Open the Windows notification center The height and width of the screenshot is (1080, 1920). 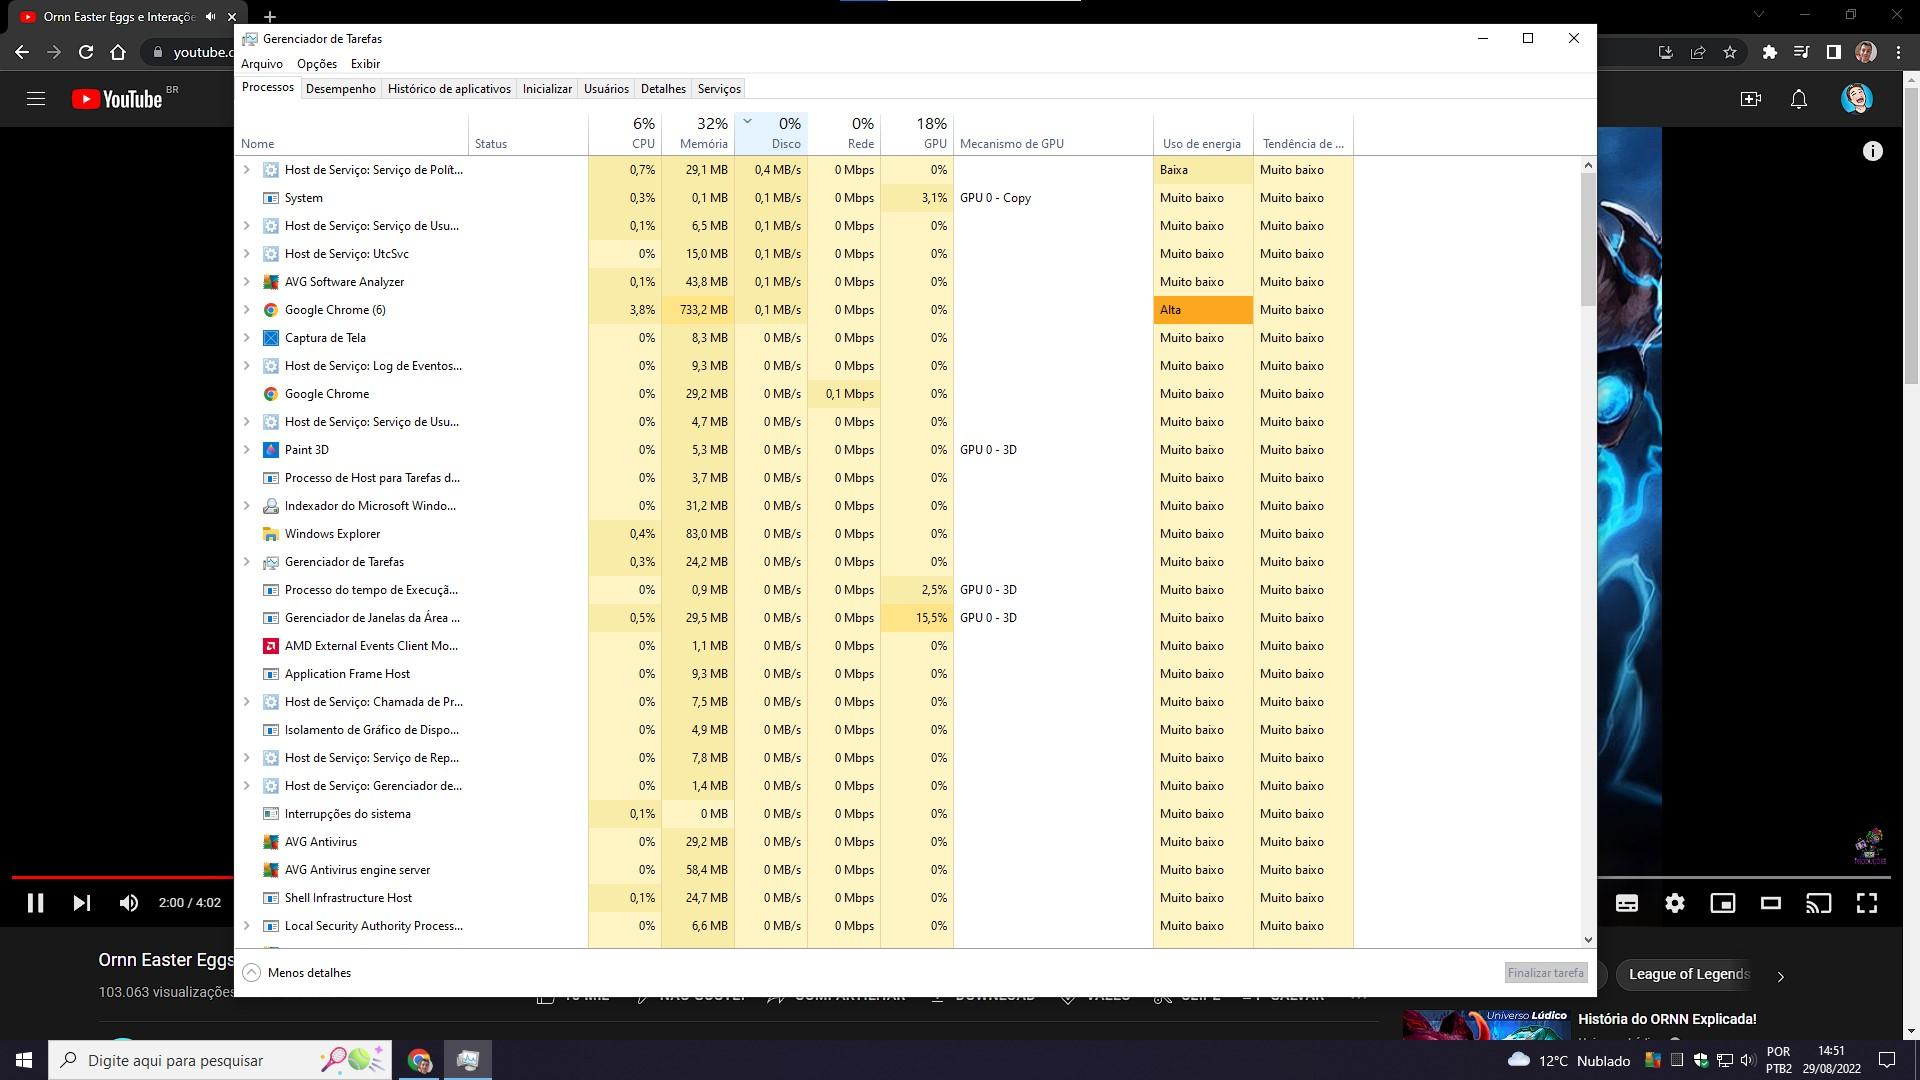pyautogui.click(x=1887, y=1060)
